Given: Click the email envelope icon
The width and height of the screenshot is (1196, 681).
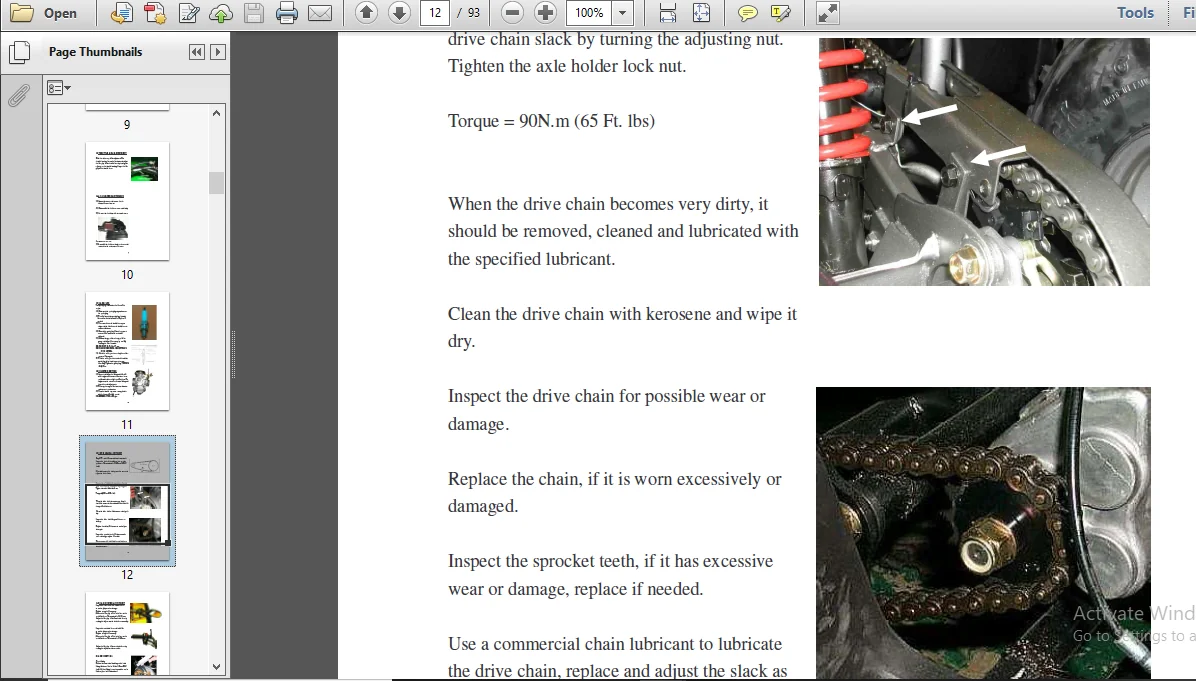Looking at the screenshot, I should [320, 13].
